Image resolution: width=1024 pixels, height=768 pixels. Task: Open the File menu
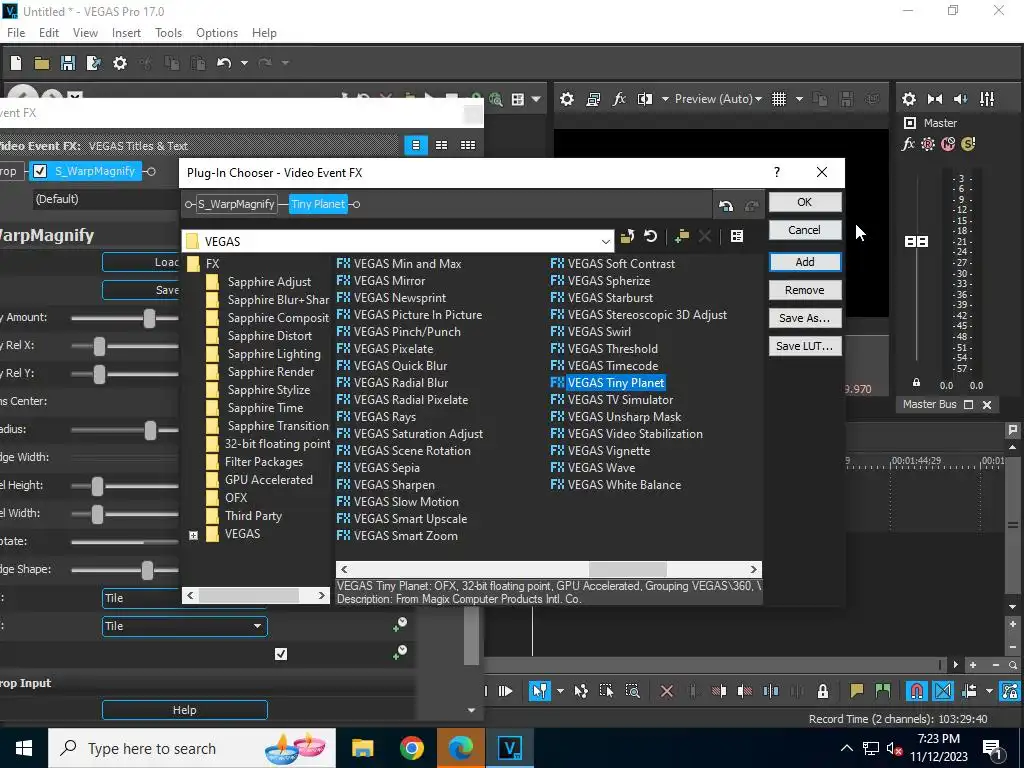click(x=16, y=33)
